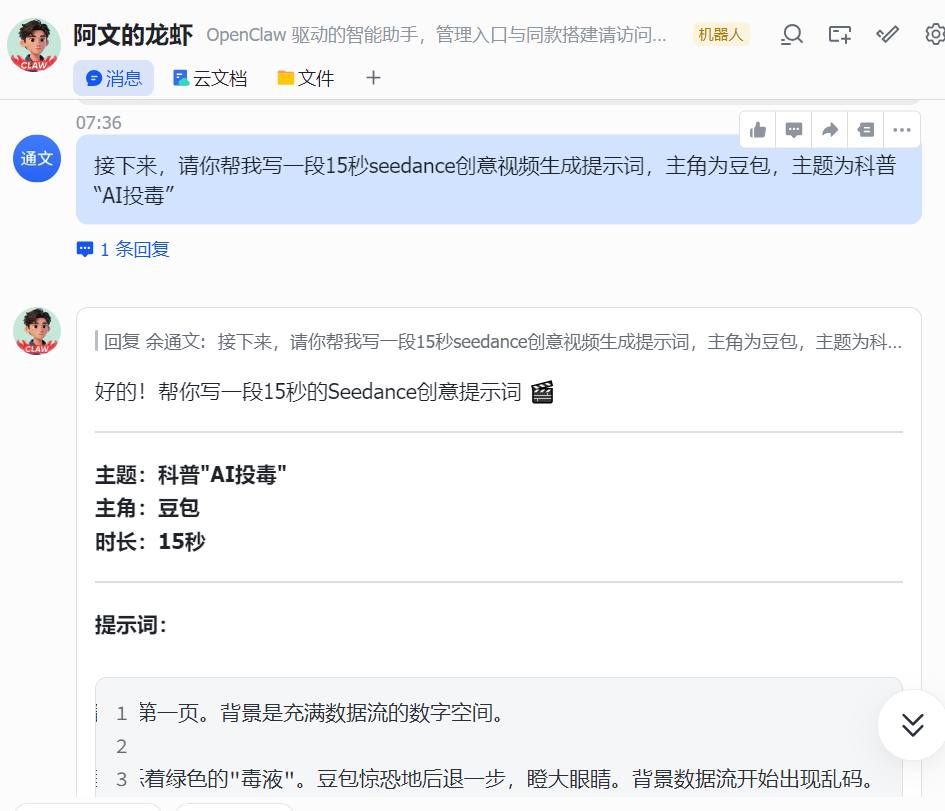The width and height of the screenshot is (945, 811).
Task: Open tasks via the checkmark icon
Action: tap(887, 34)
